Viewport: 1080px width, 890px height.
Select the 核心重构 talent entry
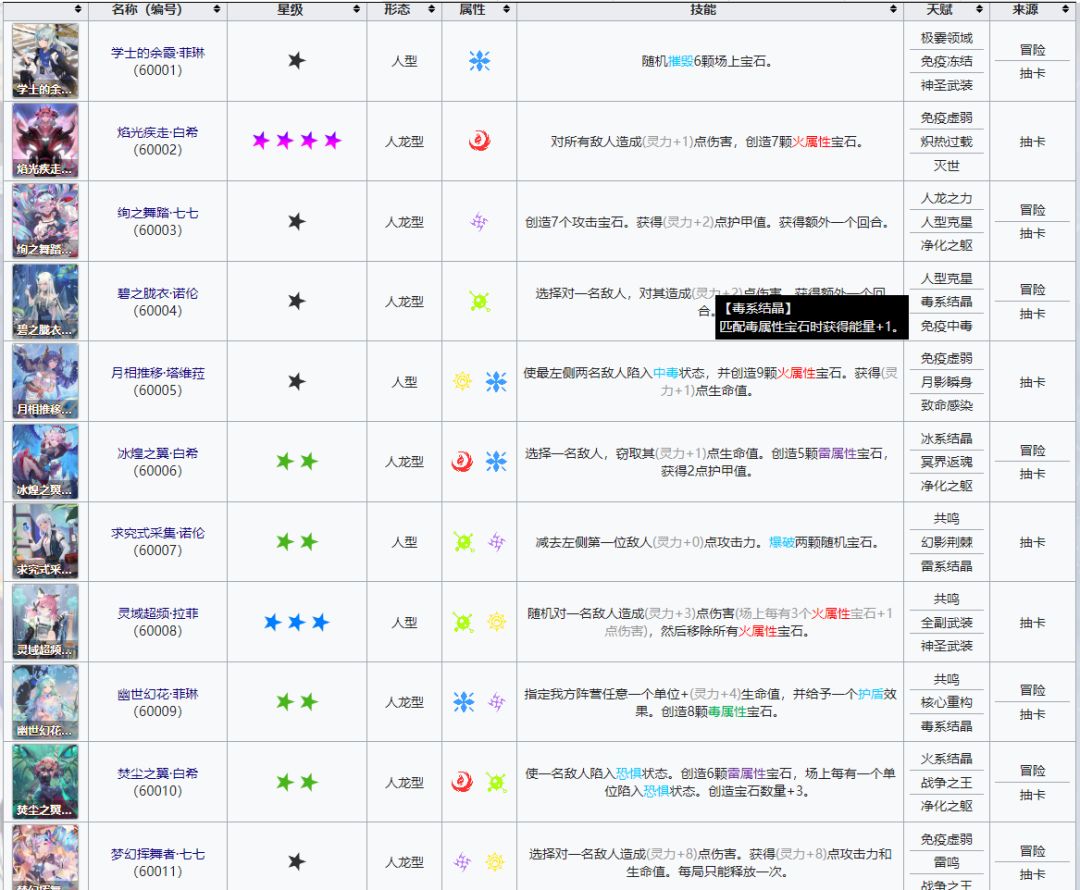[x=946, y=703]
